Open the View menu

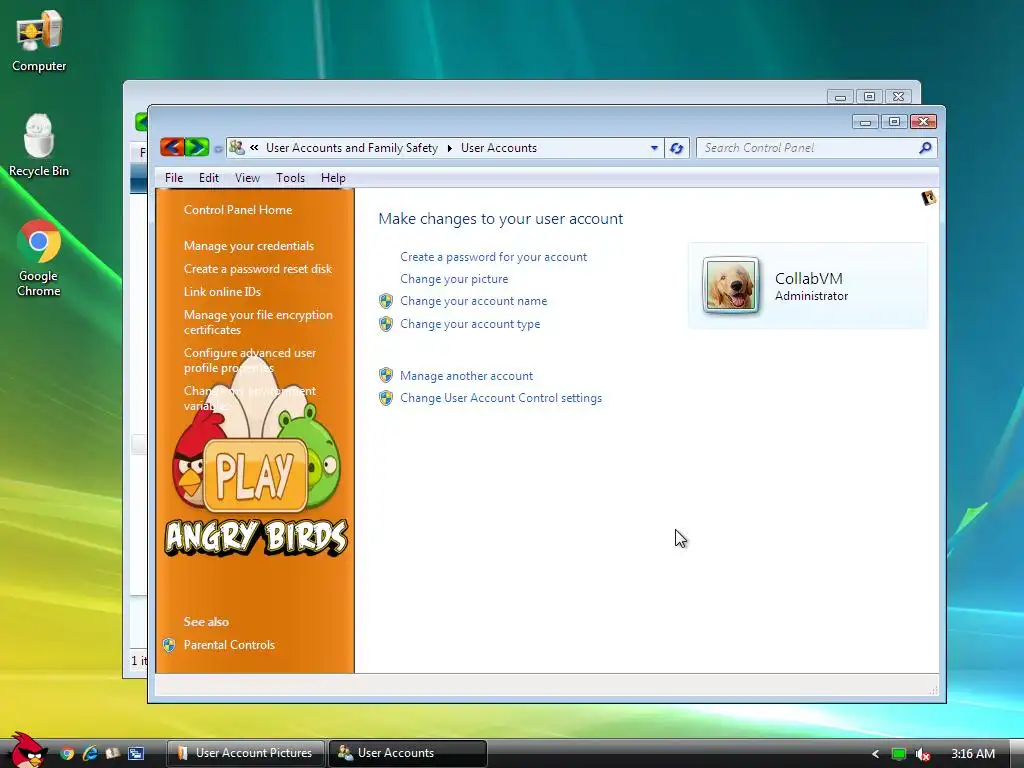[x=247, y=178]
